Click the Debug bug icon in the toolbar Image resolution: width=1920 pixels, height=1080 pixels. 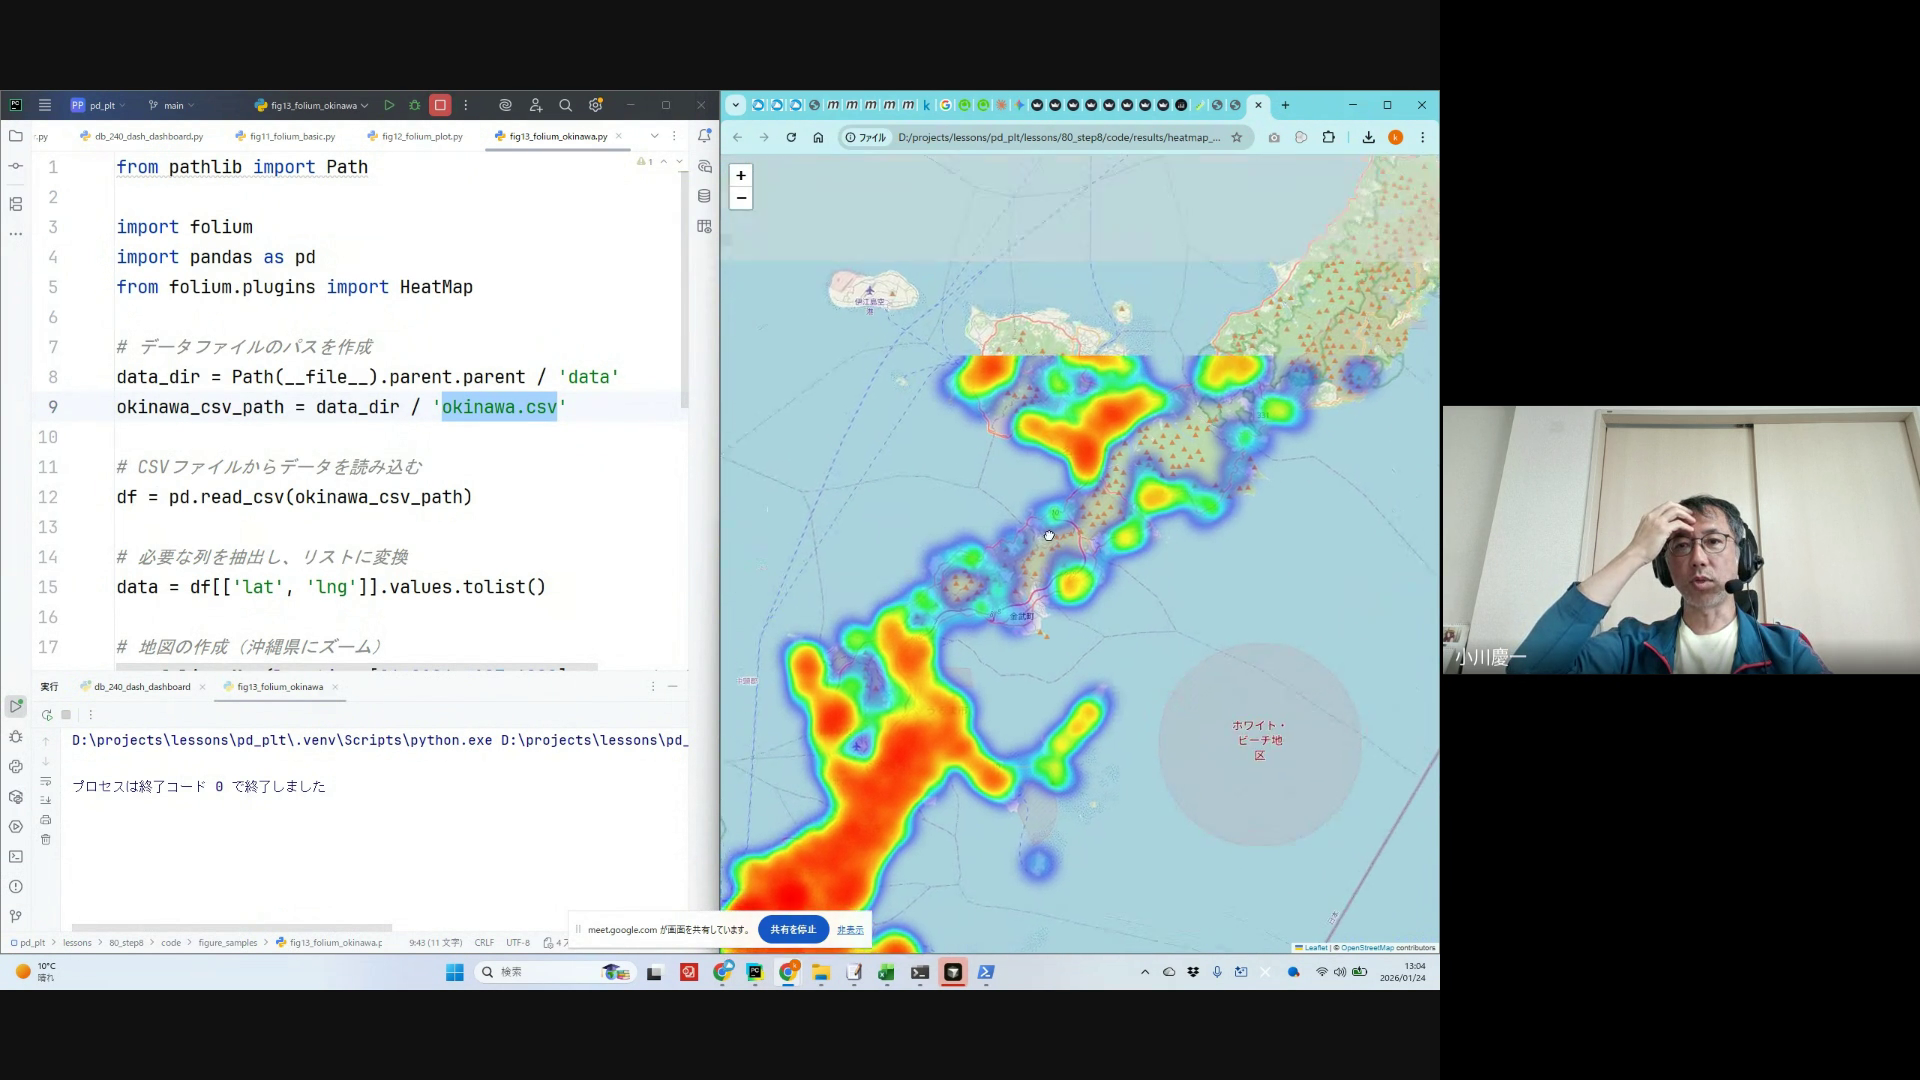(x=414, y=105)
